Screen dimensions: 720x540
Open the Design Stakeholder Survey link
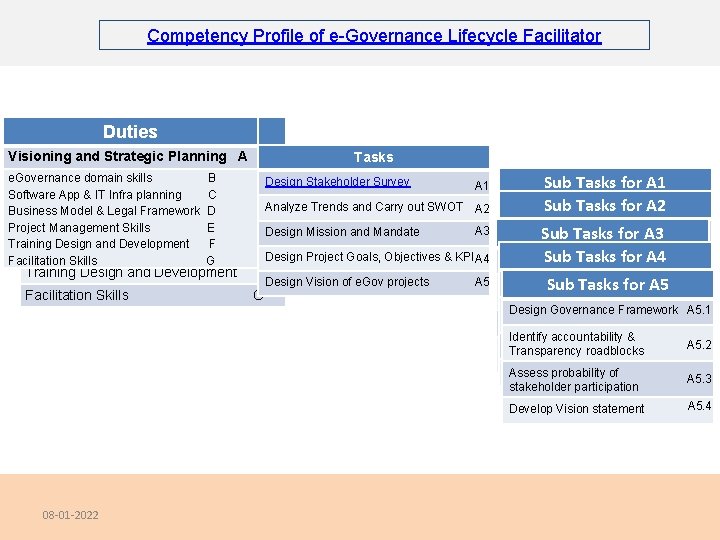[x=338, y=182]
